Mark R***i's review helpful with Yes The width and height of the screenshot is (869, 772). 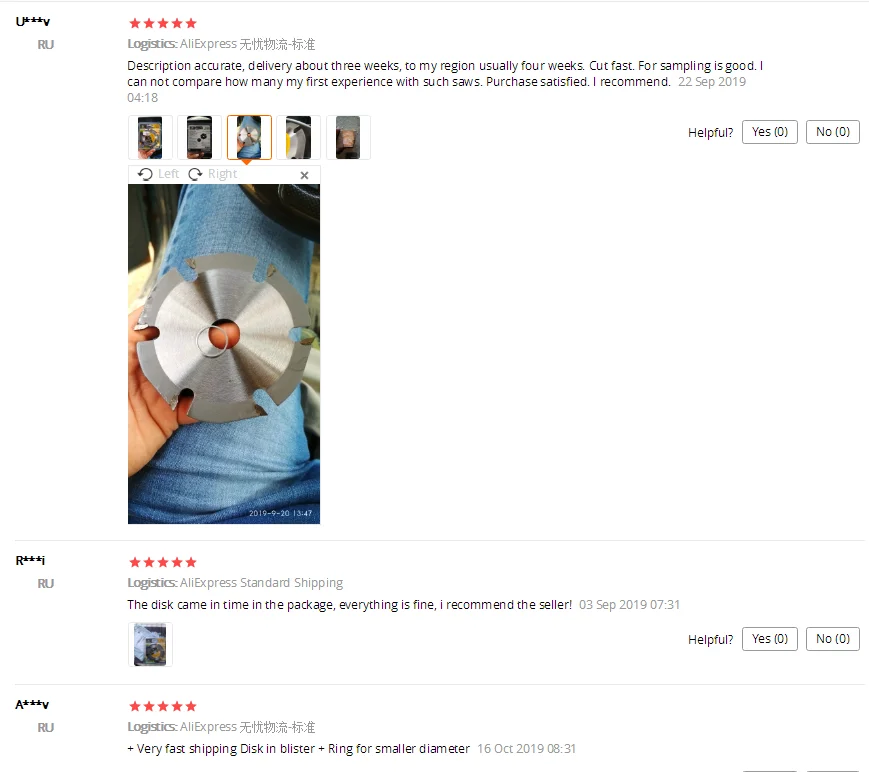[769, 639]
